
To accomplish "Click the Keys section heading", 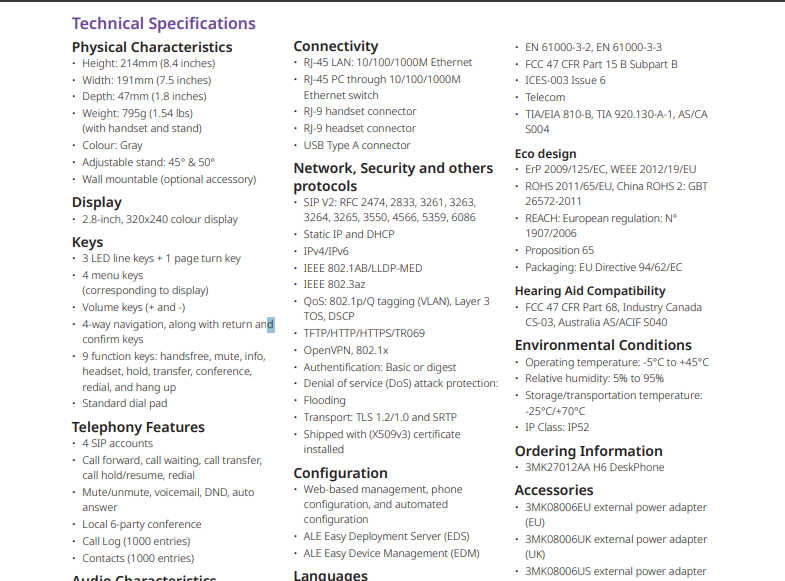I will (x=88, y=242).
